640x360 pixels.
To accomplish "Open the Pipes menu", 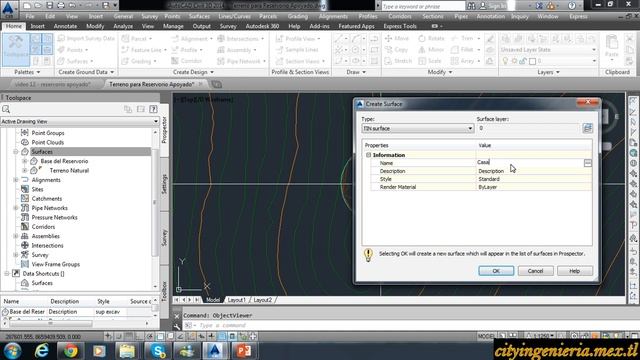I will (461, 16).
